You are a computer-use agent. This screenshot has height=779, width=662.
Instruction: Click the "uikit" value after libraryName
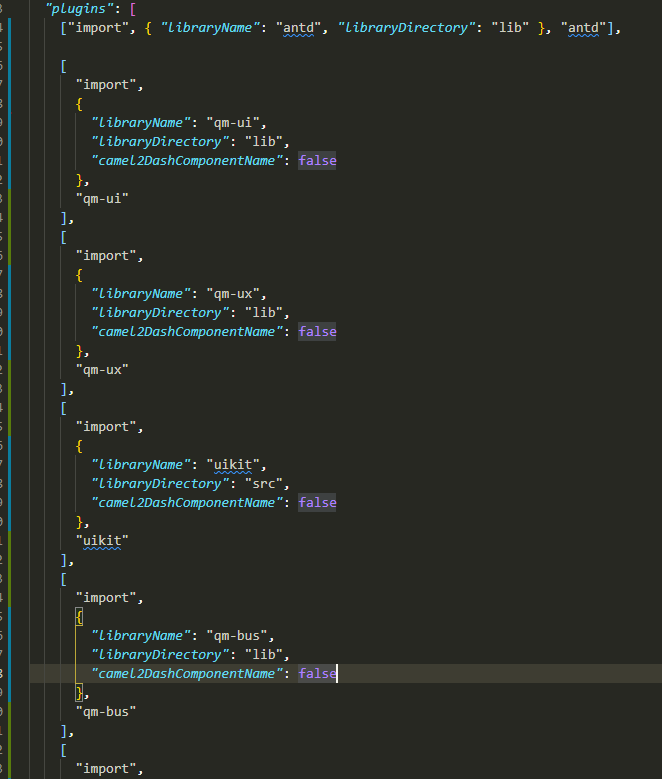(233, 465)
